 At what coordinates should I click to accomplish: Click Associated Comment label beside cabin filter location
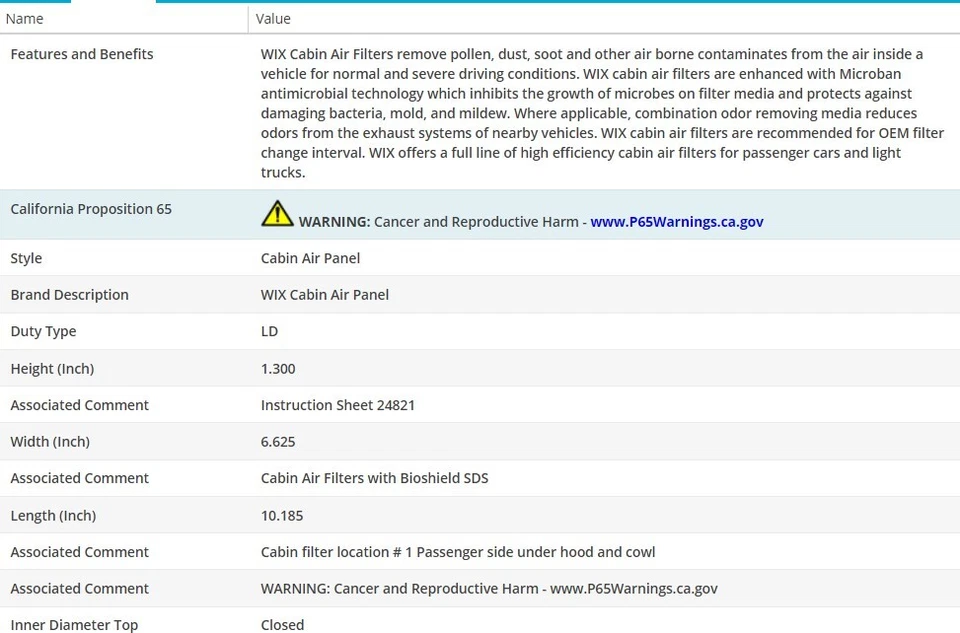80,552
